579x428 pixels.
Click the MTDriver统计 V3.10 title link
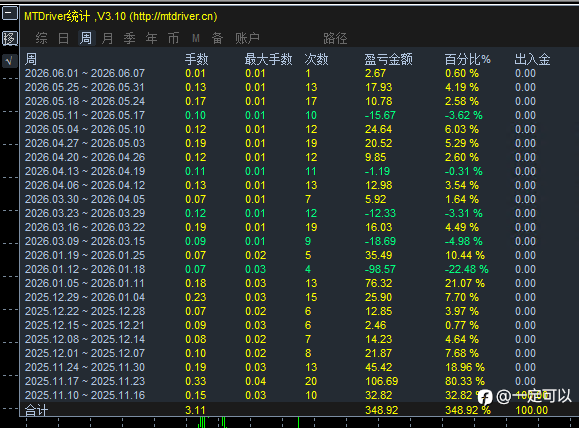pyautogui.click(x=121, y=16)
